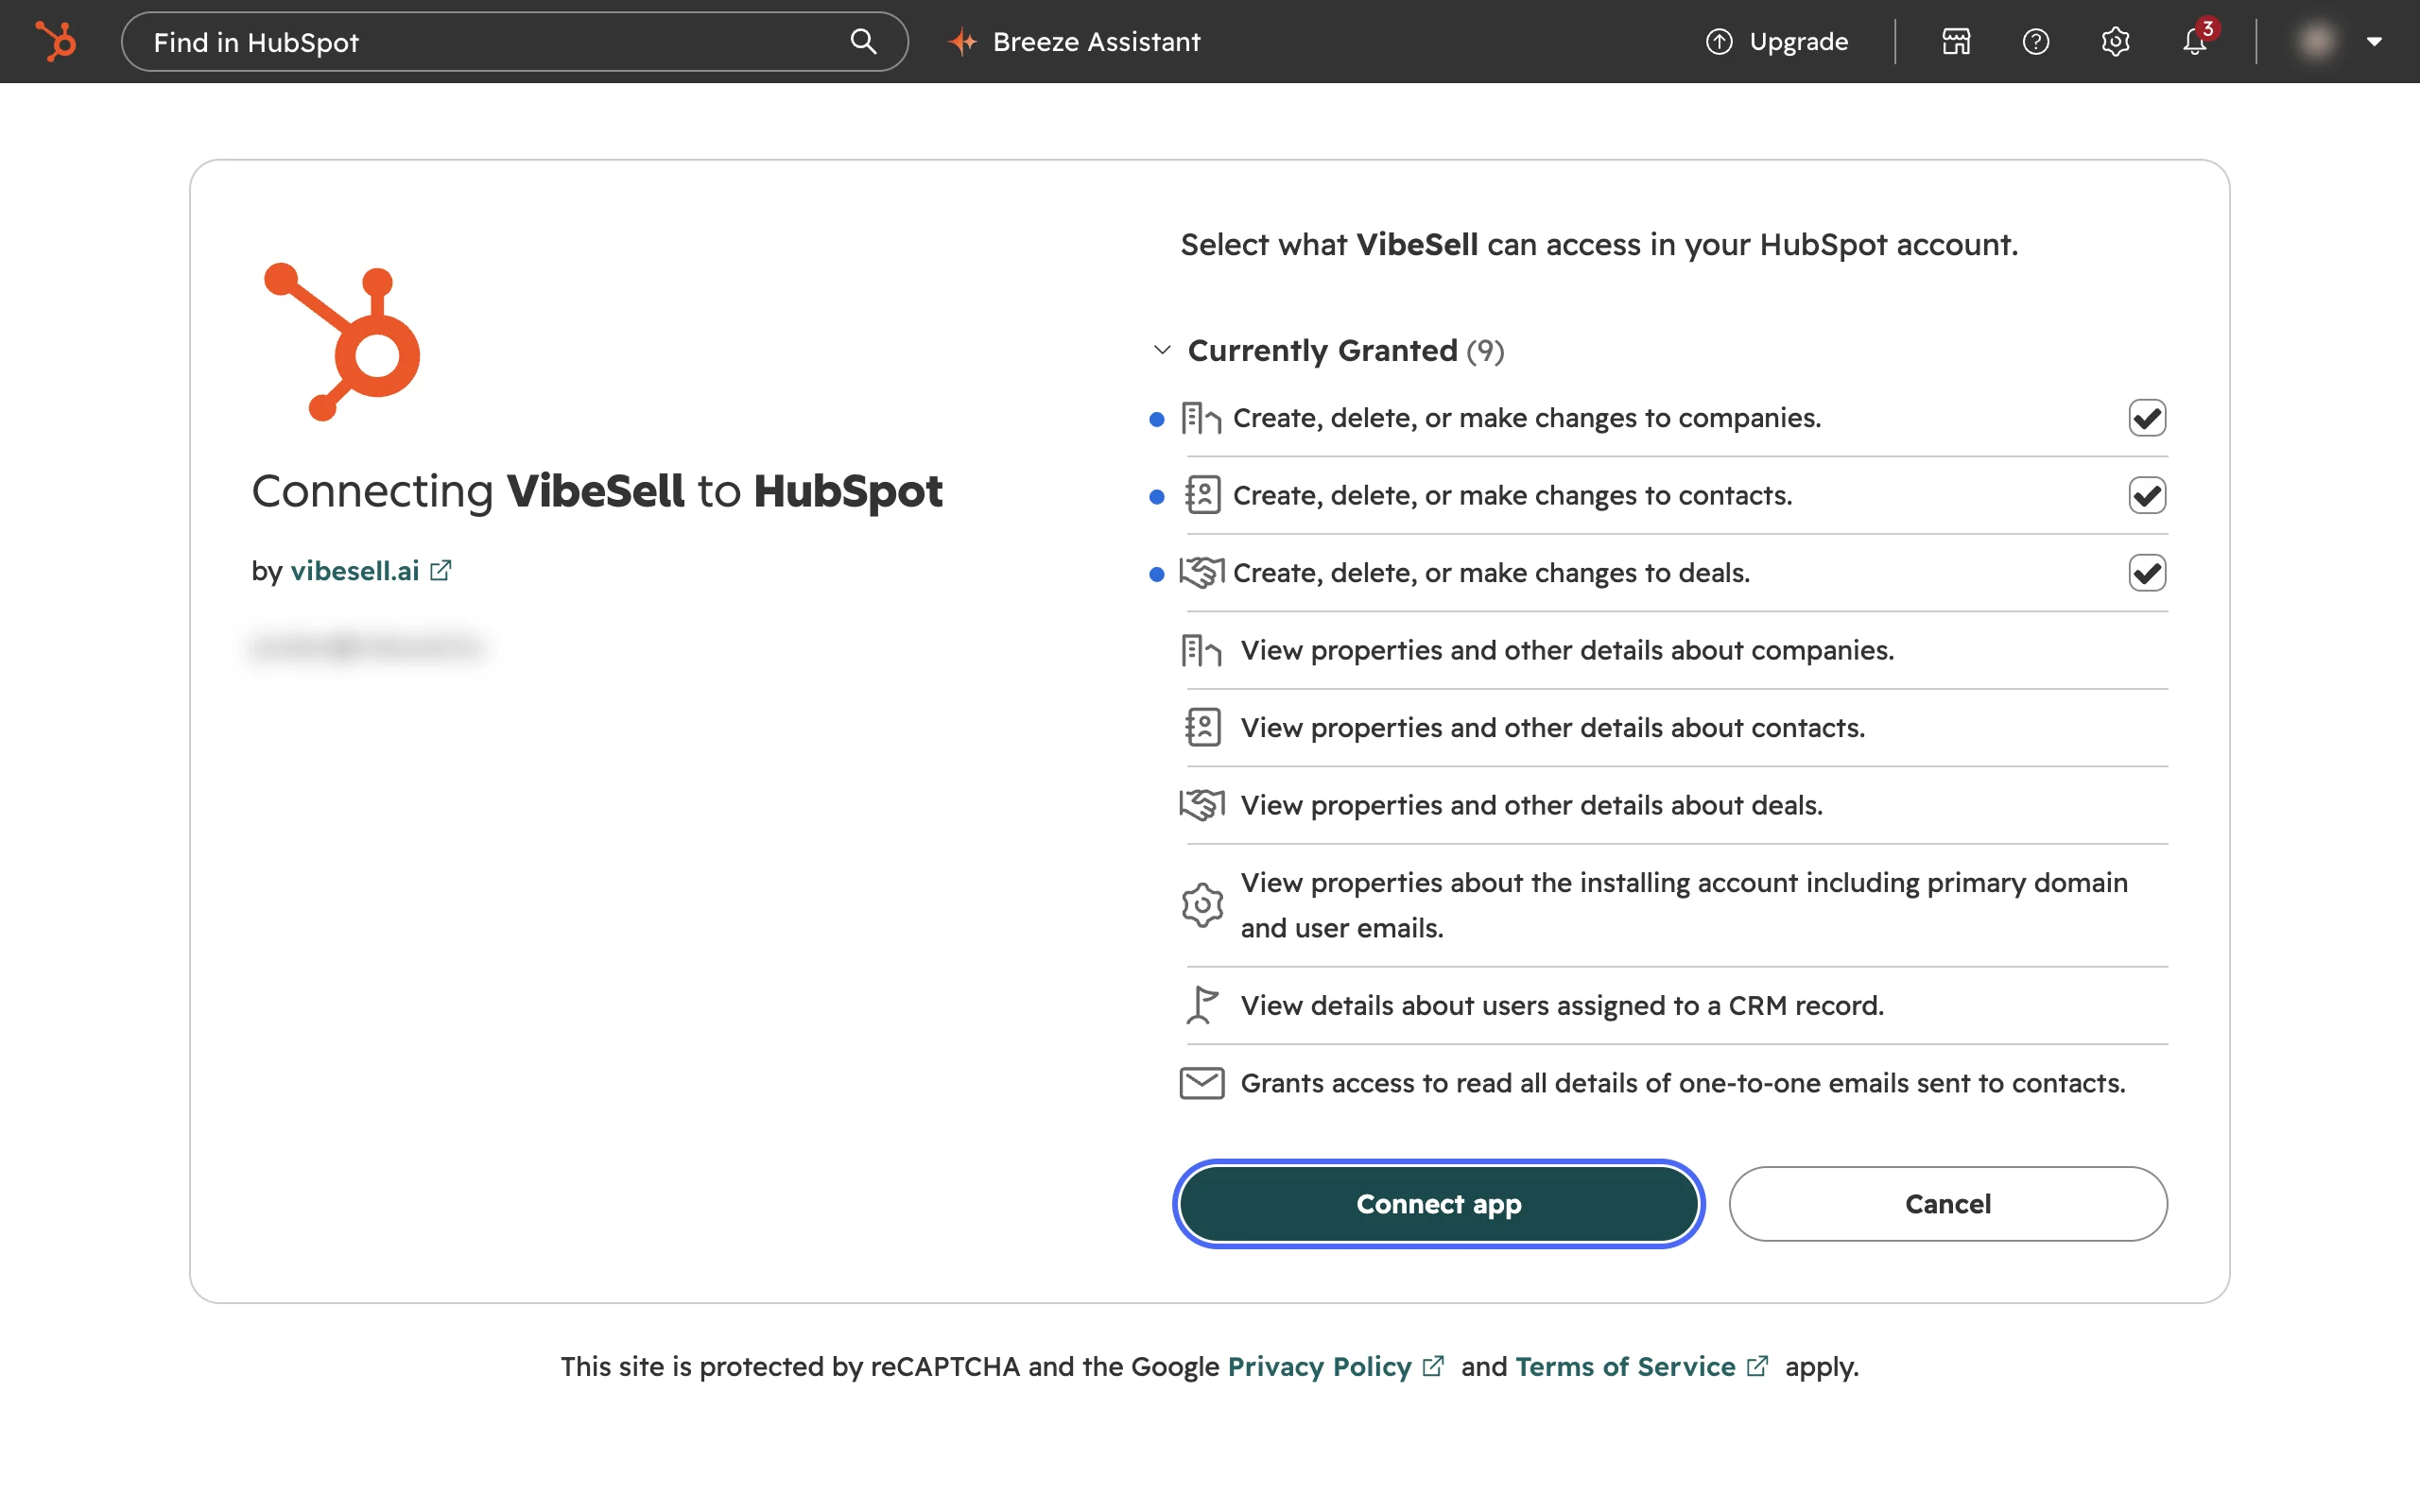
Task: Open the notifications bell
Action: pos(2195,41)
